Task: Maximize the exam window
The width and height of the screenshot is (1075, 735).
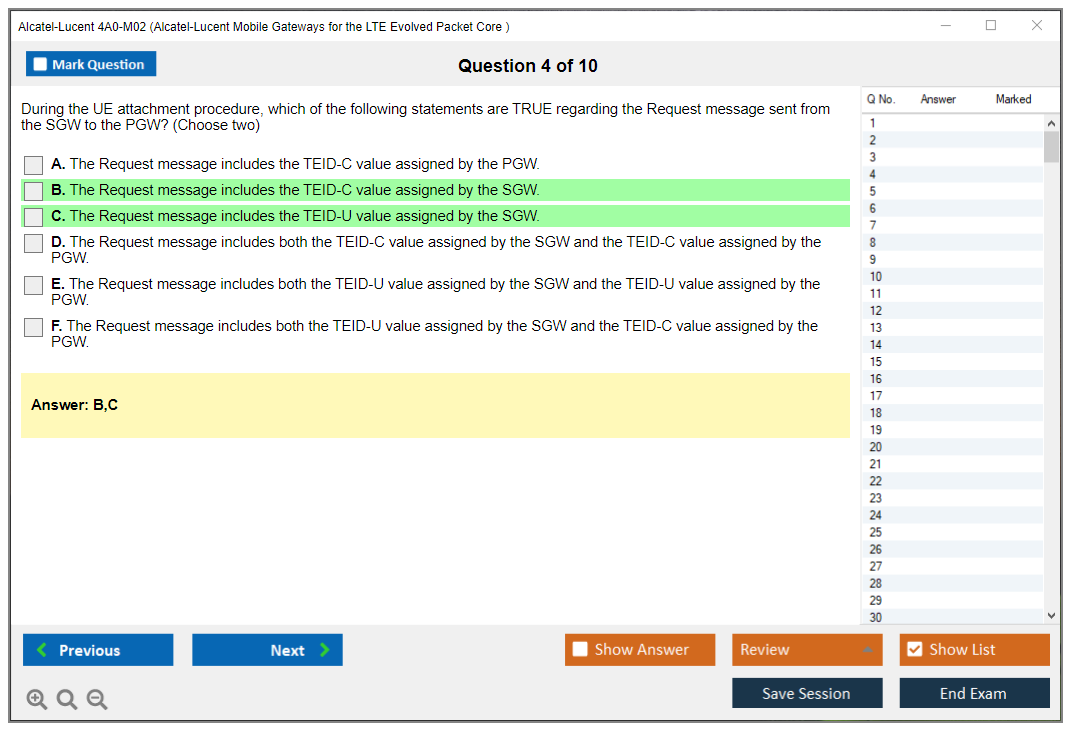Action: pyautogui.click(x=991, y=26)
